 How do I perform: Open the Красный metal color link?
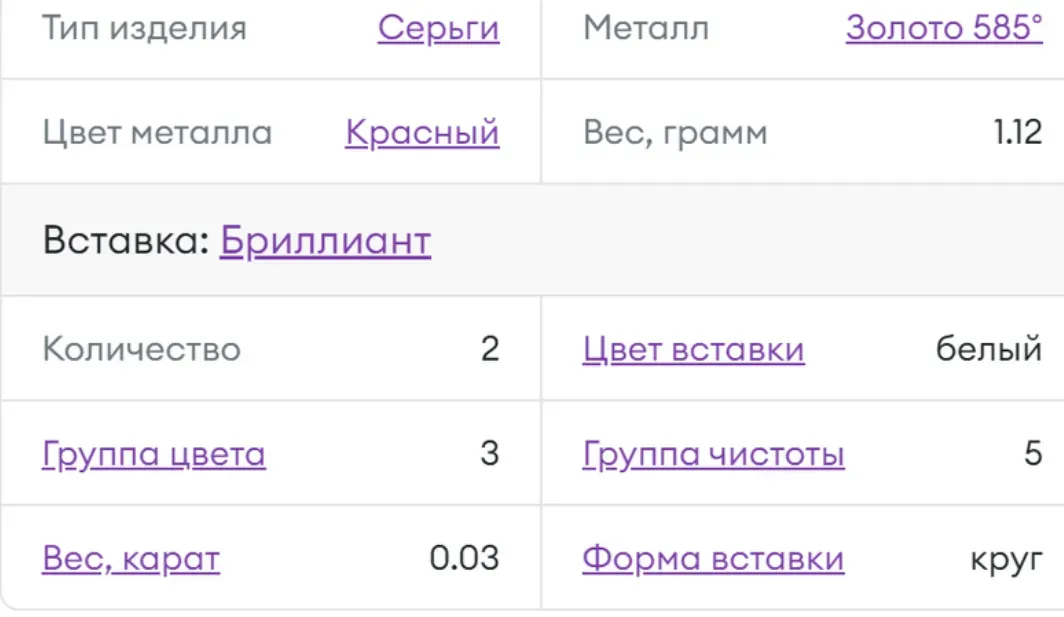pos(421,131)
